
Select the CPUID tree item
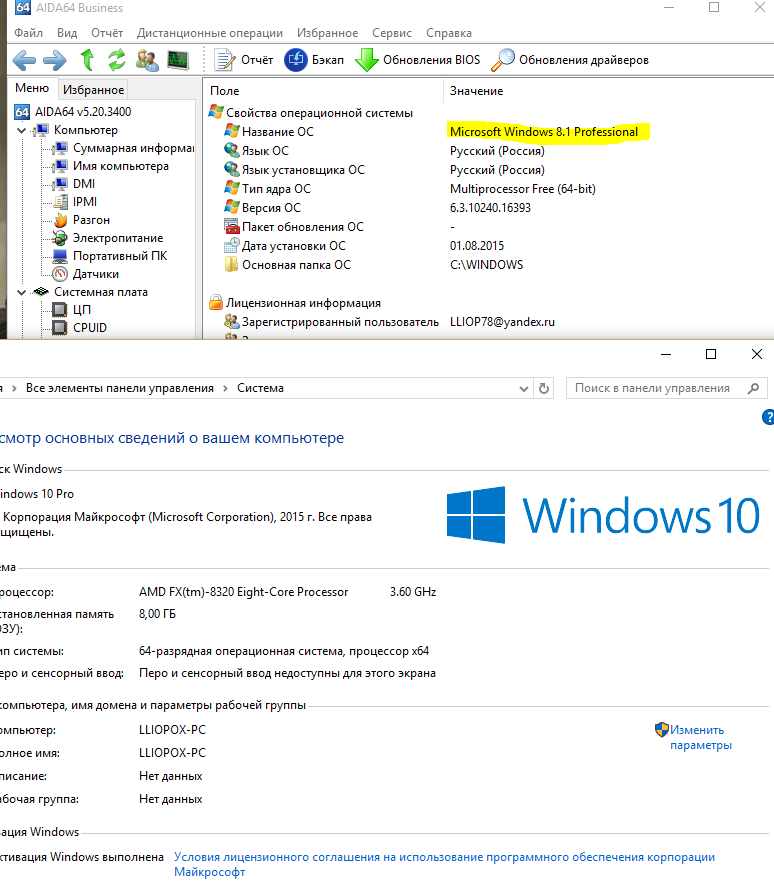[79, 328]
